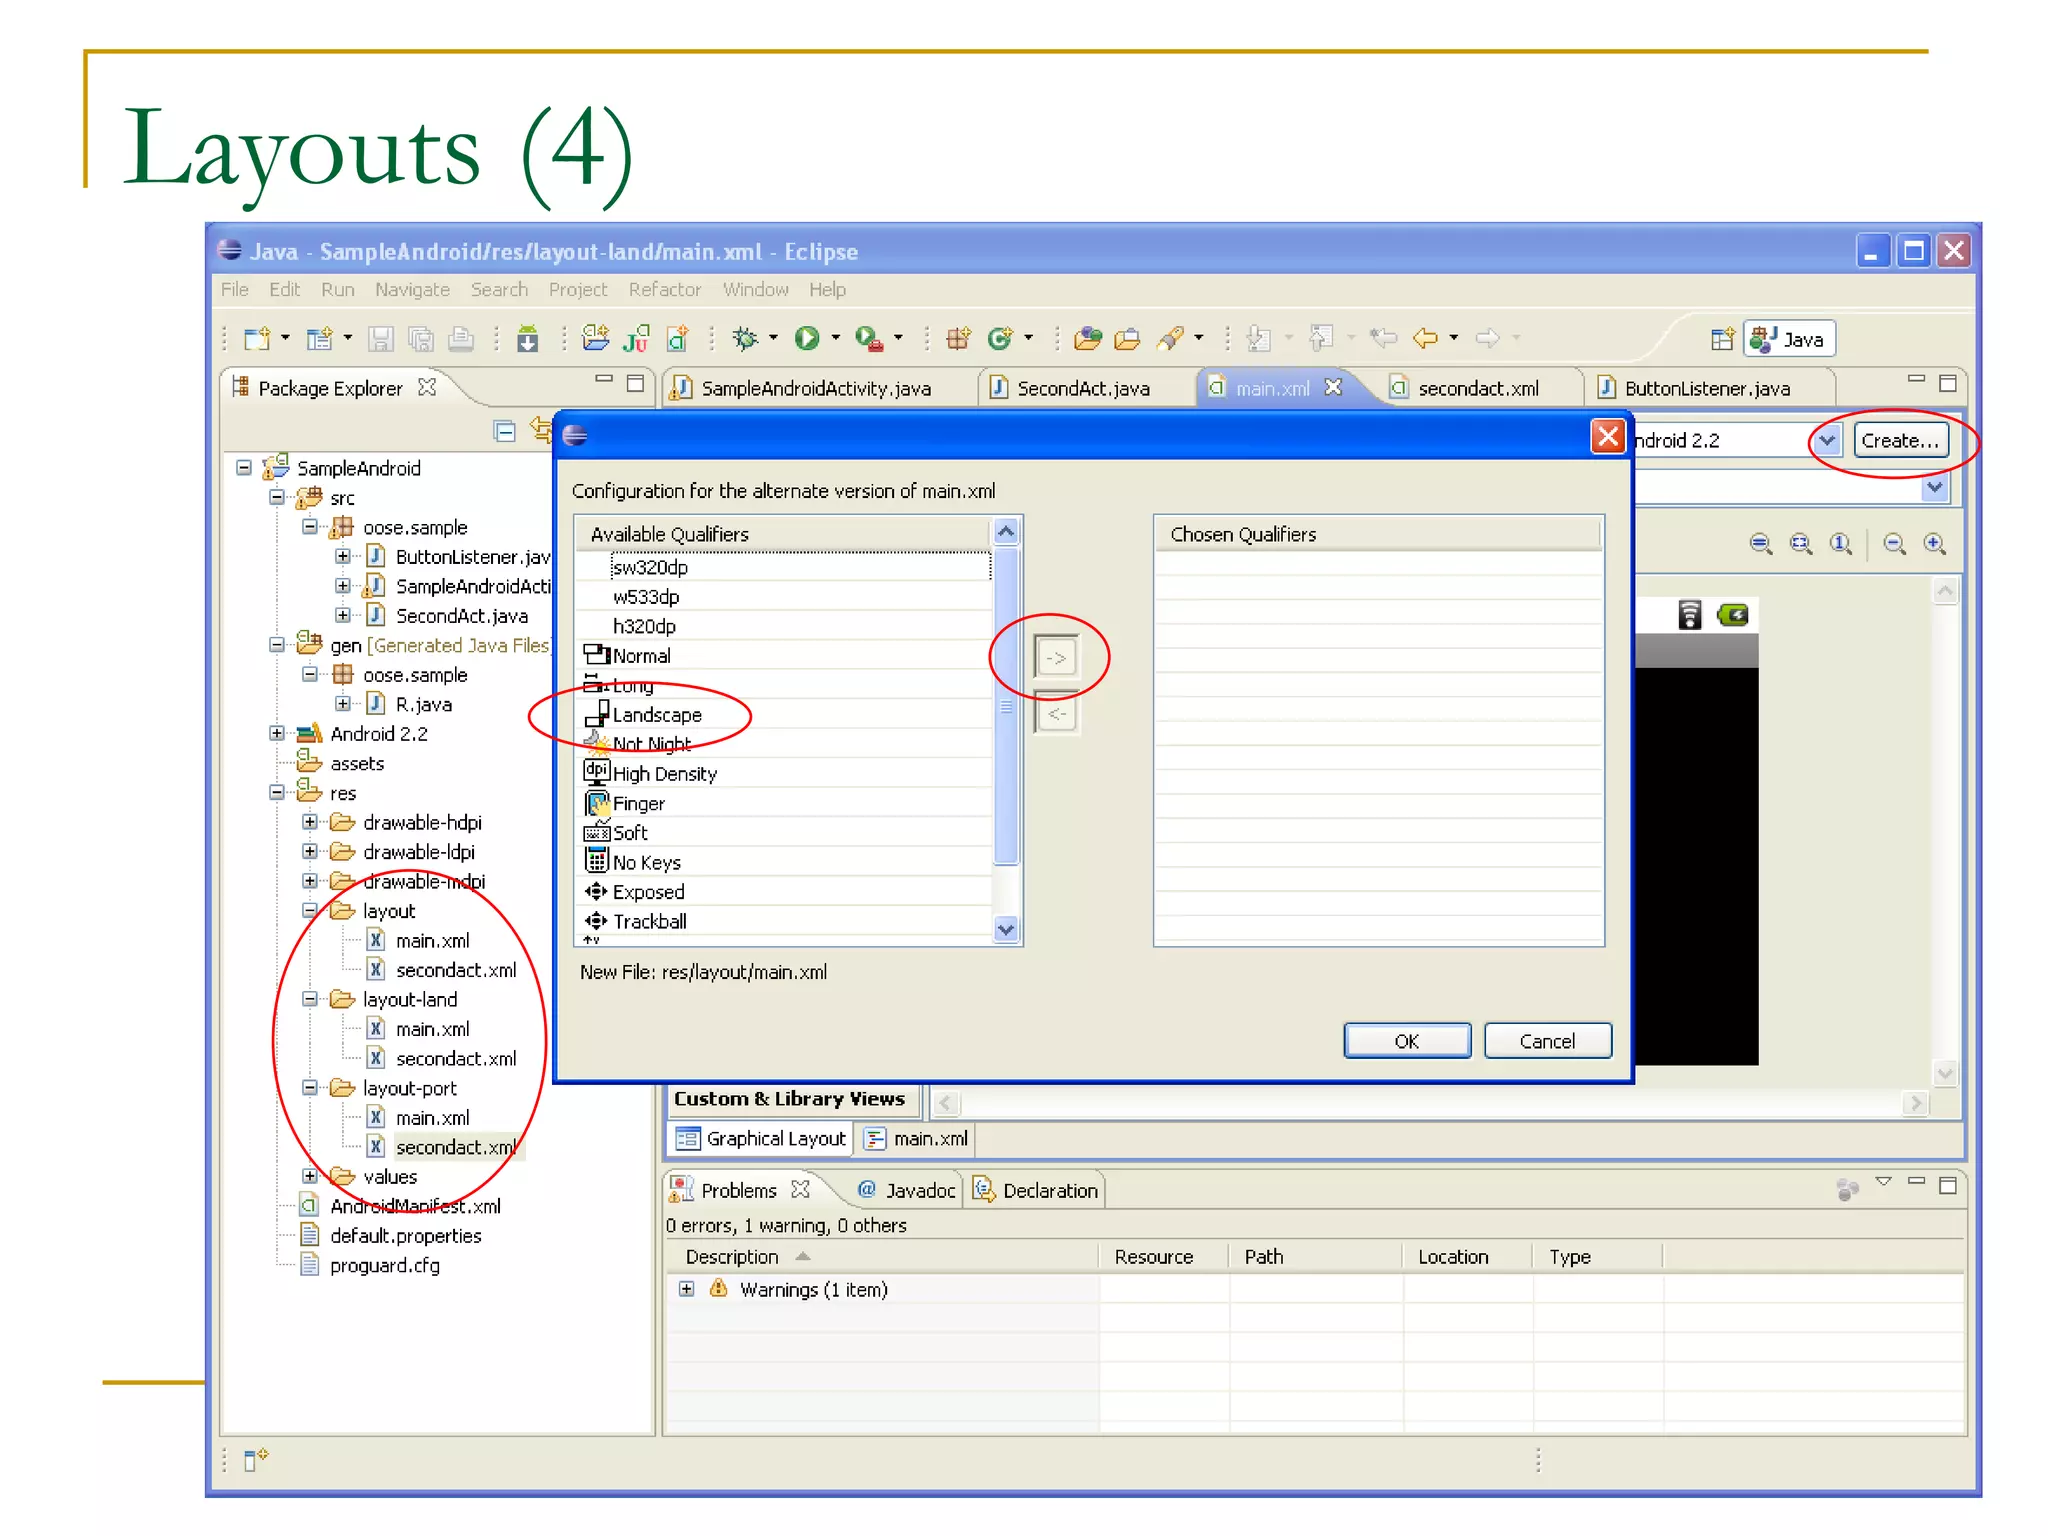Click the add qualifier arrow button
The width and height of the screenshot is (2048, 1536).
tap(1055, 657)
